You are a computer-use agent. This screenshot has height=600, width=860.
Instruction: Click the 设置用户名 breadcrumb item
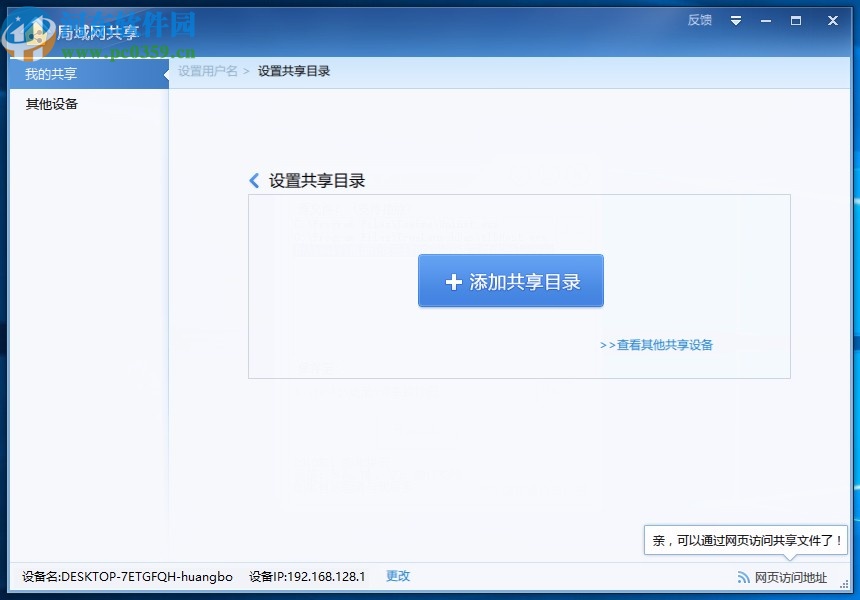tap(208, 71)
